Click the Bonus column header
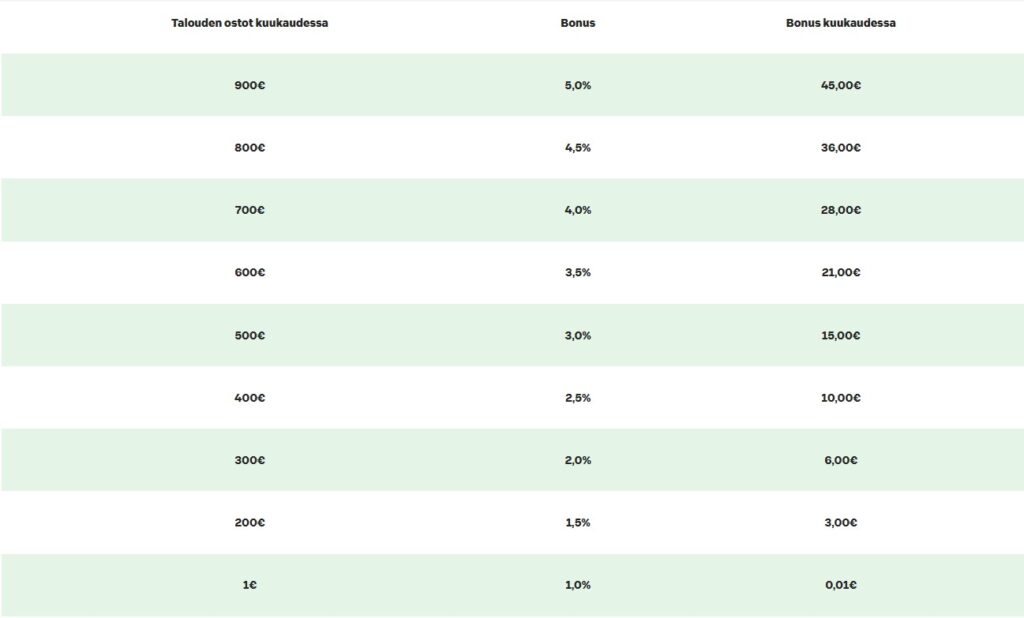Screen dimensions: 1024x618 pyautogui.click(x=578, y=23)
